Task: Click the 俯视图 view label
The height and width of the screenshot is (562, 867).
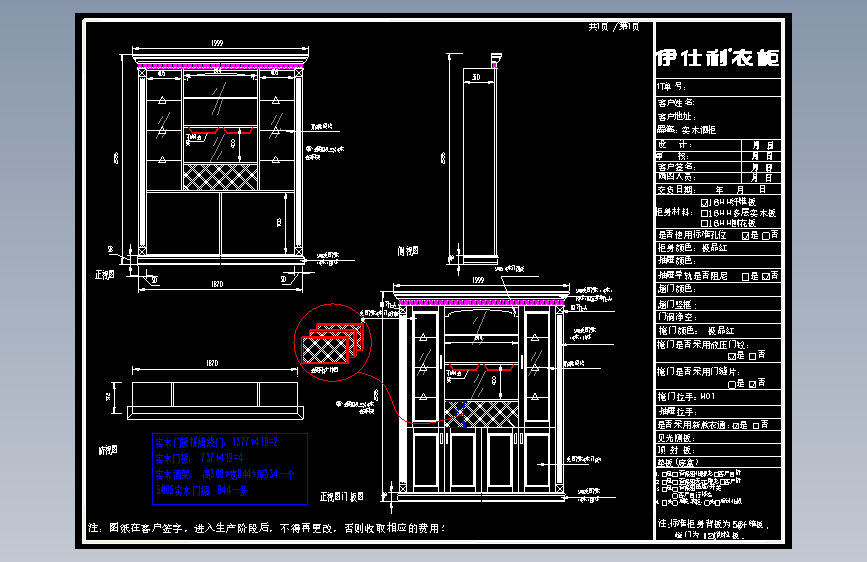Action: [x=108, y=451]
